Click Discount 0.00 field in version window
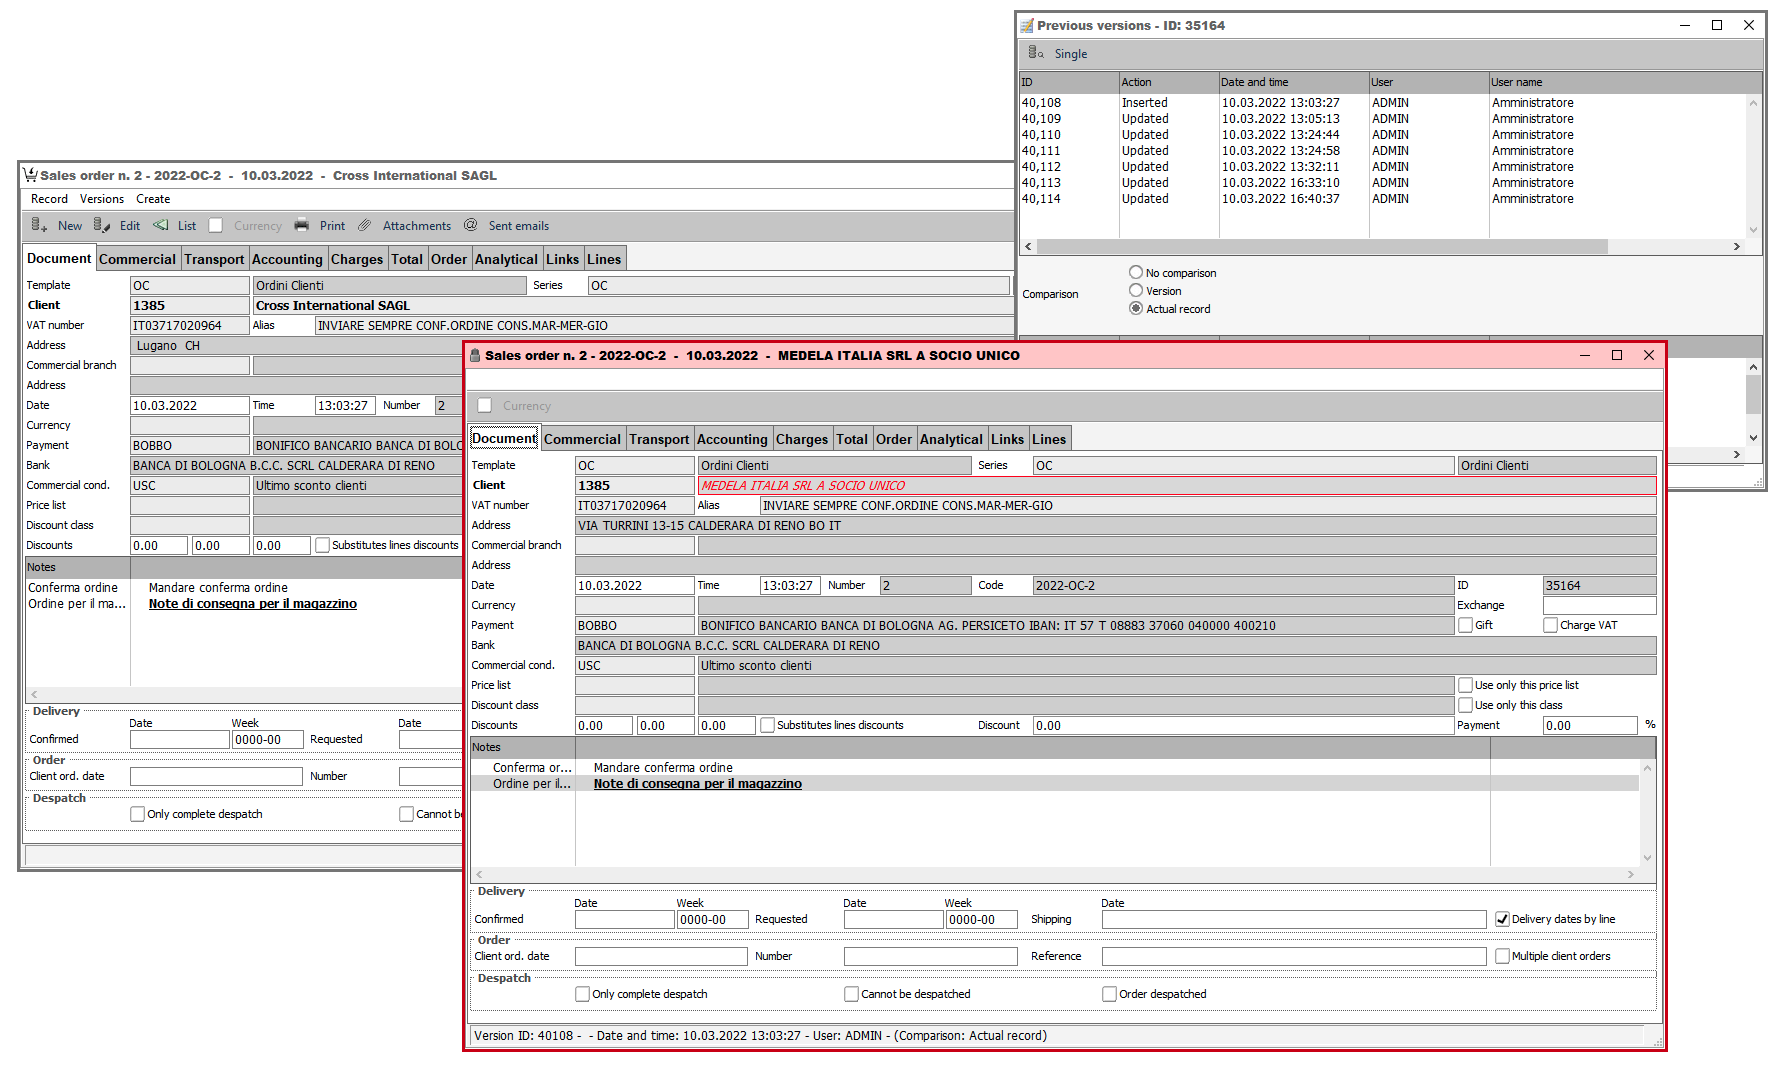1776x1065 pixels. (x=1243, y=725)
